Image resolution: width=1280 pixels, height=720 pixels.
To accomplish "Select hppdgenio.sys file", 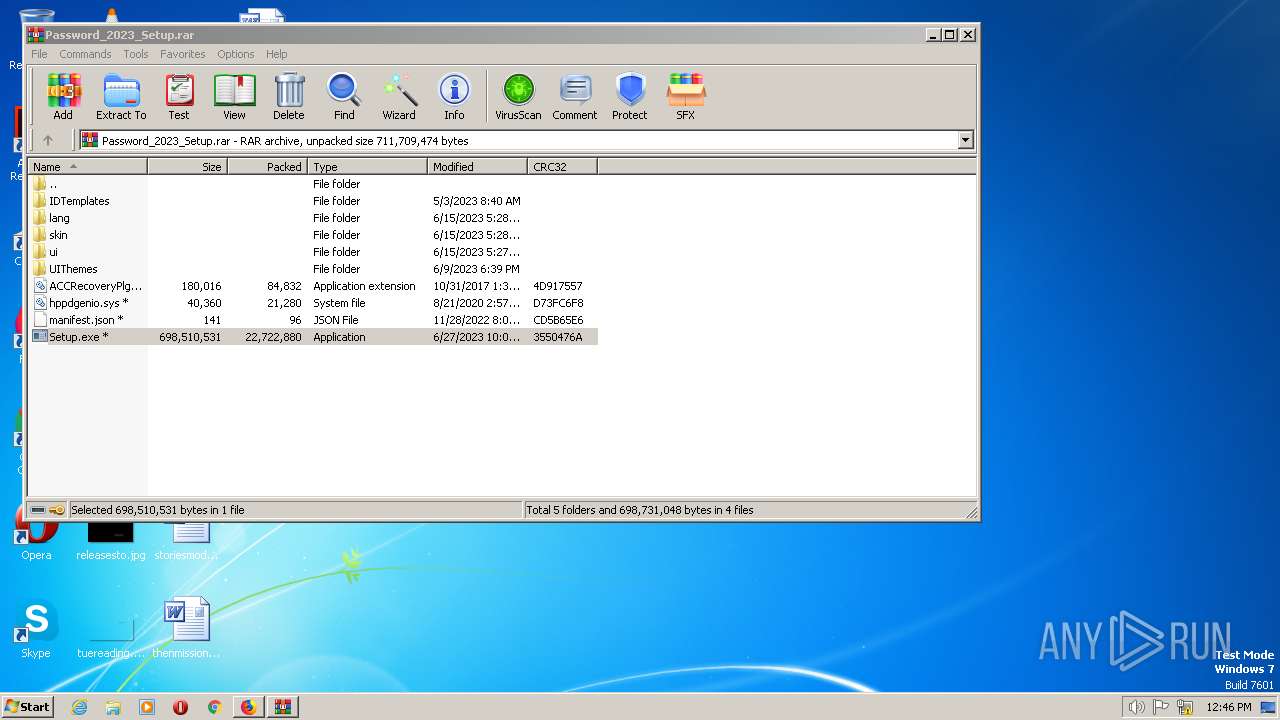I will [x=313, y=303].
